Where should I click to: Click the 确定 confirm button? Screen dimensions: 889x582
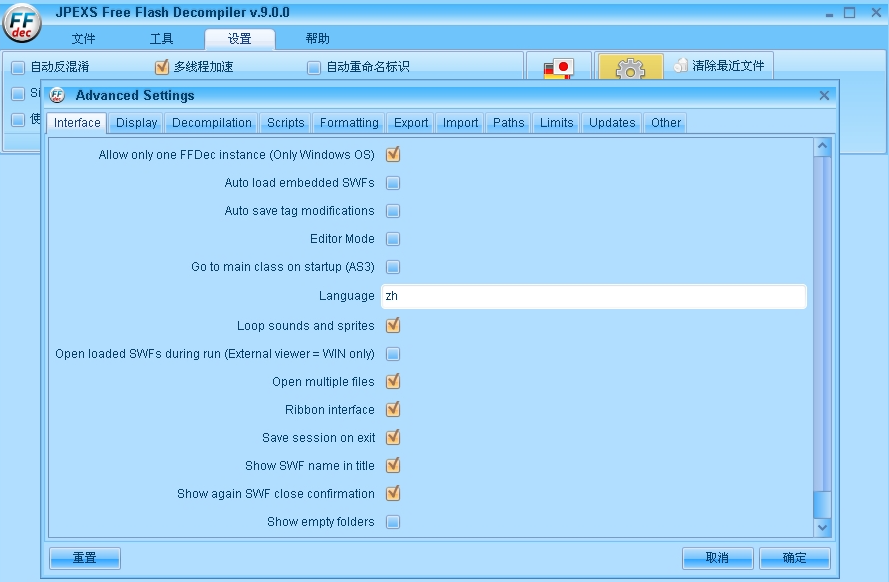794,558
